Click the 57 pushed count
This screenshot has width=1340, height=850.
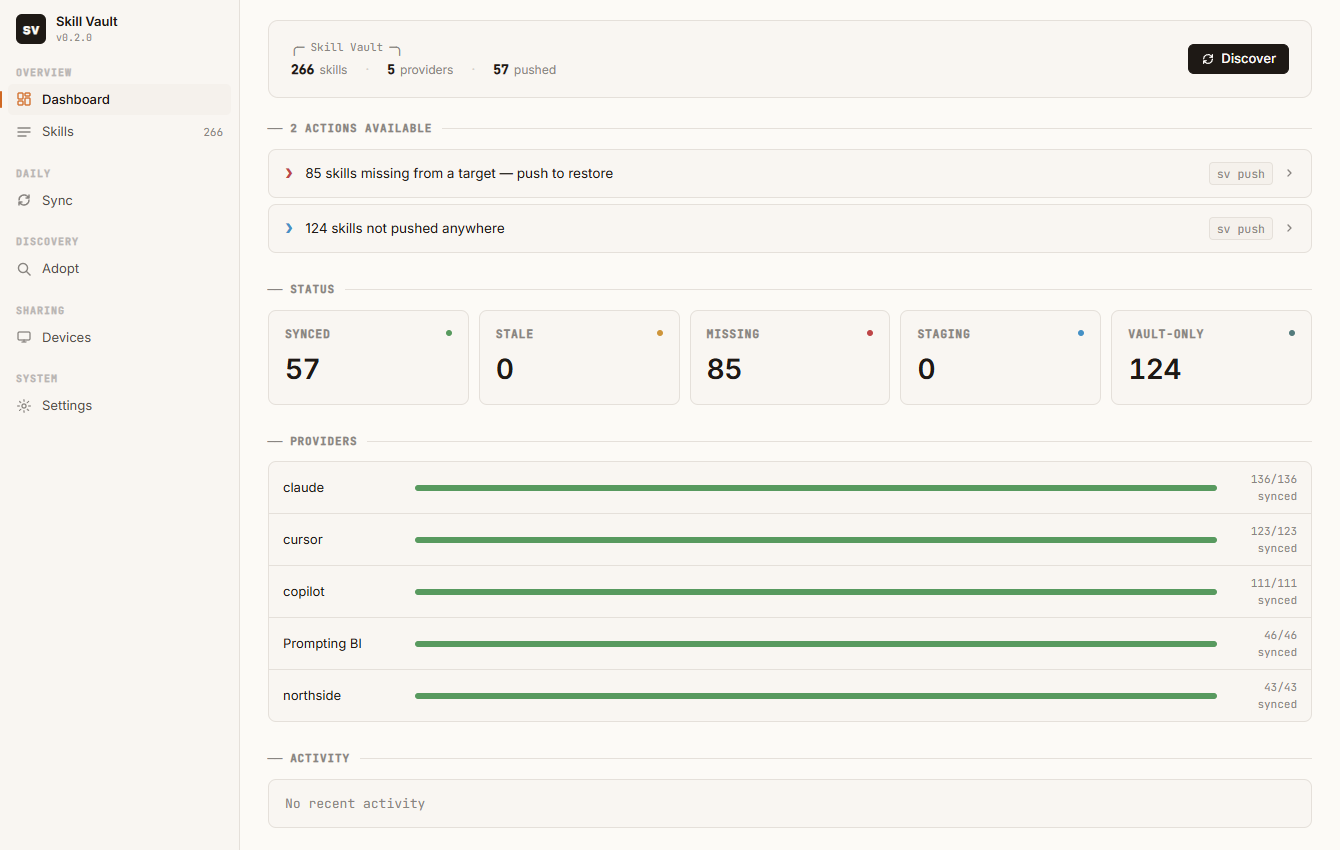(525, 70)
